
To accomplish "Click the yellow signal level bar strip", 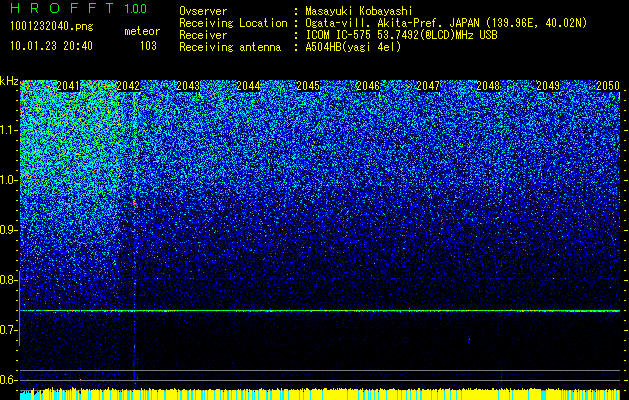I will pyautogui.click(x=320, y=394).
